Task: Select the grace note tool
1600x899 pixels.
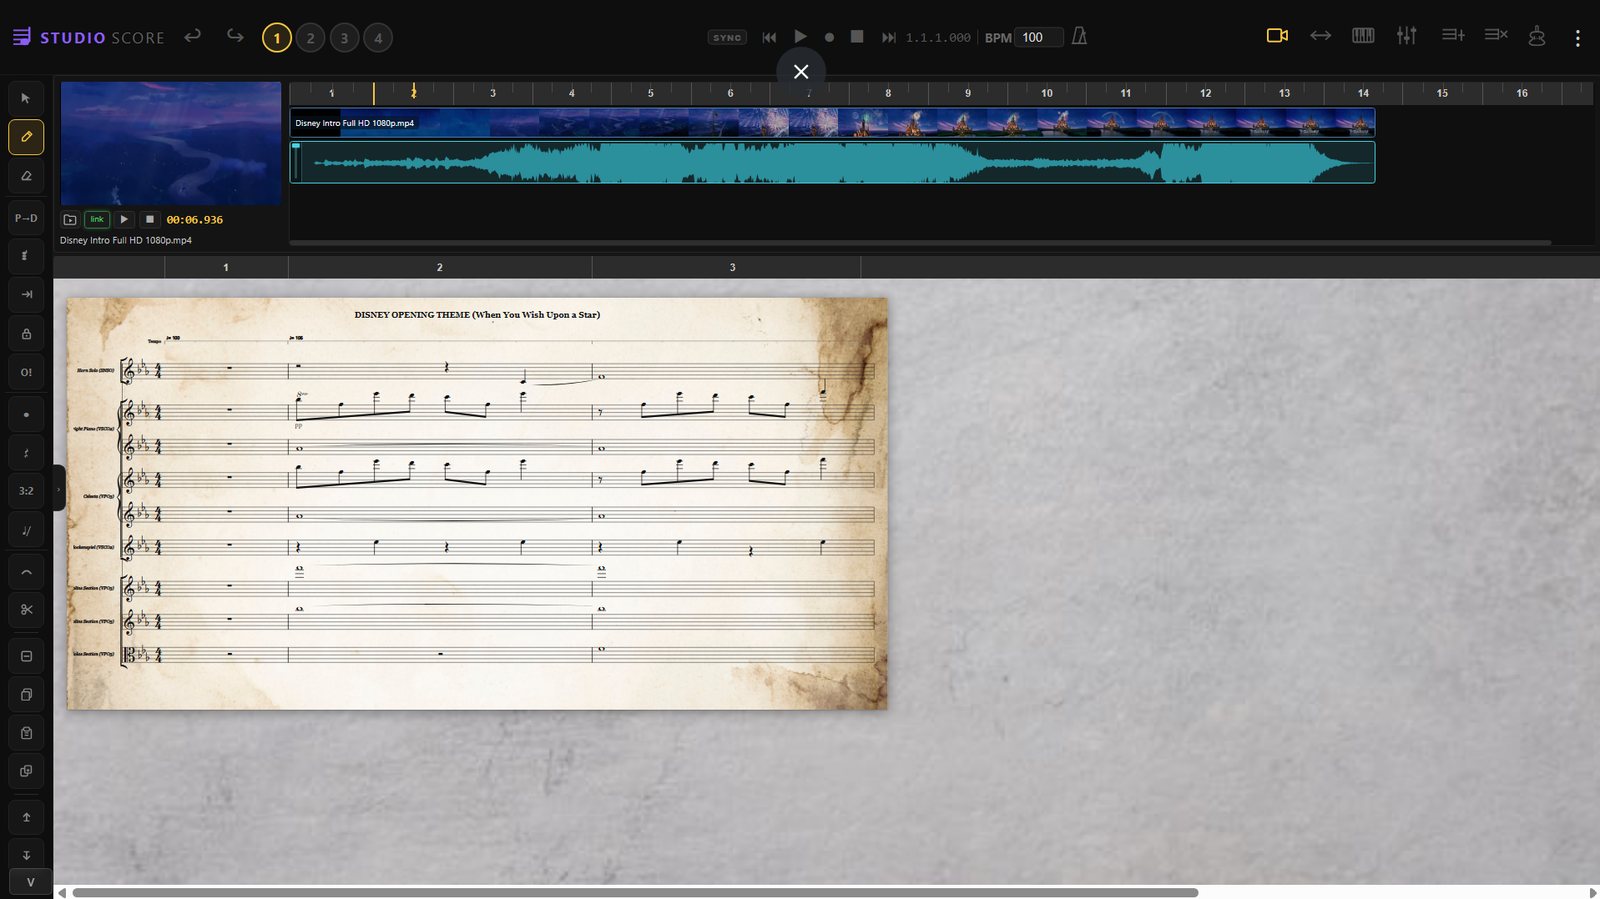Action: coord(26,531)
